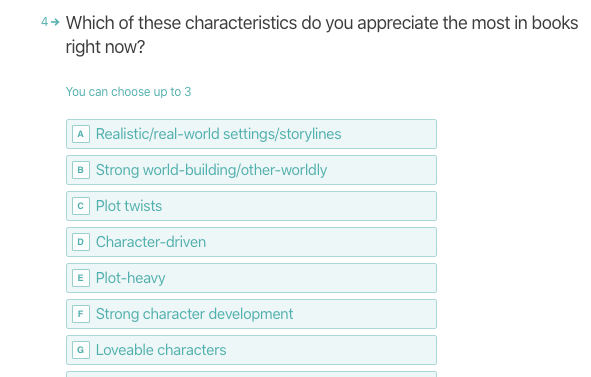Viewport: 591px width, 377px height.
Task: Click the F key badge icon
Action: pos(81,314)
